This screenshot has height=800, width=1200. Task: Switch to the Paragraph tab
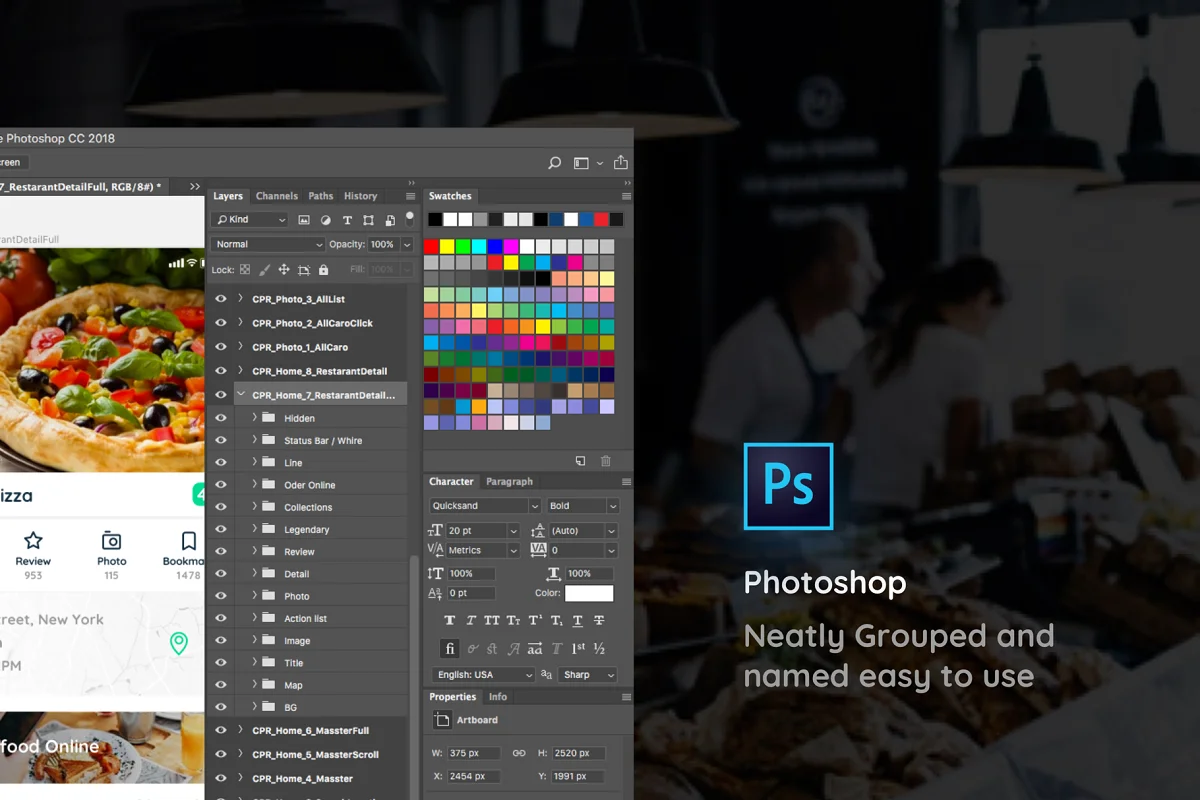click(x=510, y=481)
